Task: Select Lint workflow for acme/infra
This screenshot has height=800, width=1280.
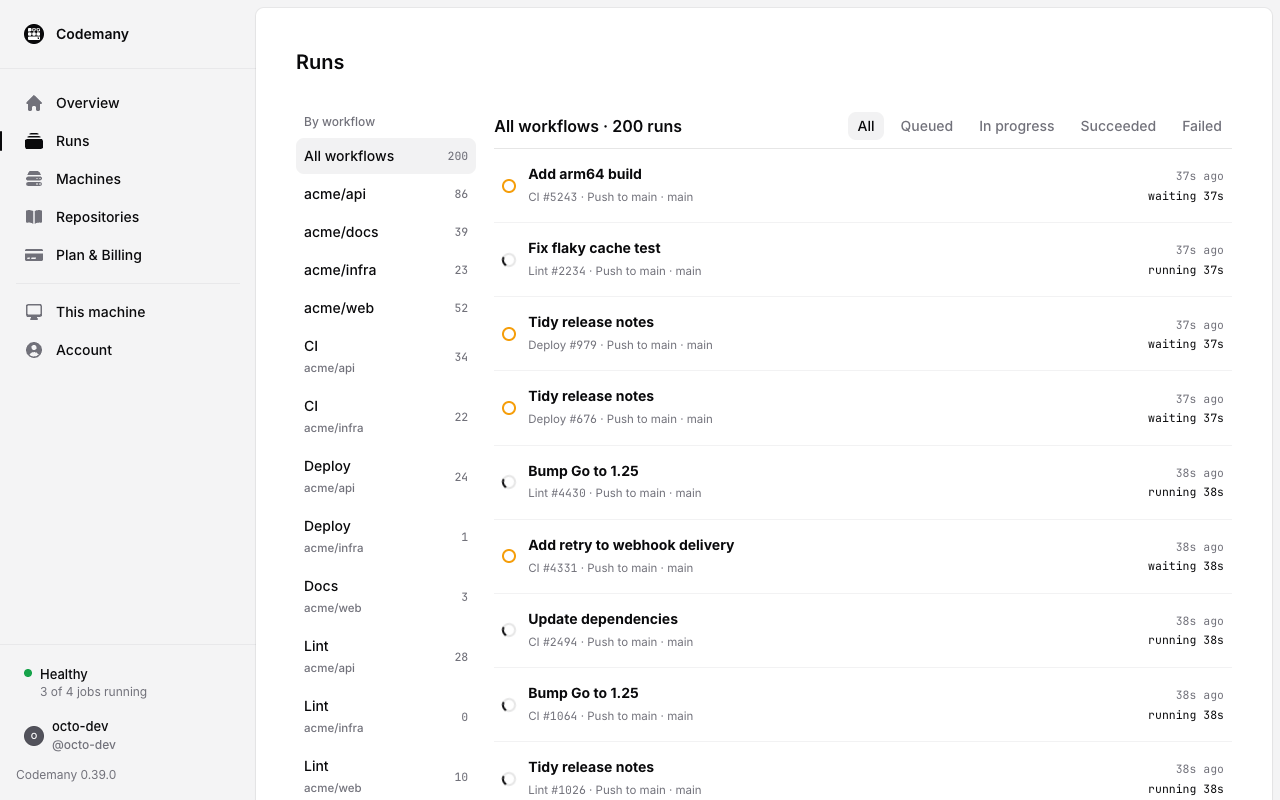Action: tap(386, 717)
